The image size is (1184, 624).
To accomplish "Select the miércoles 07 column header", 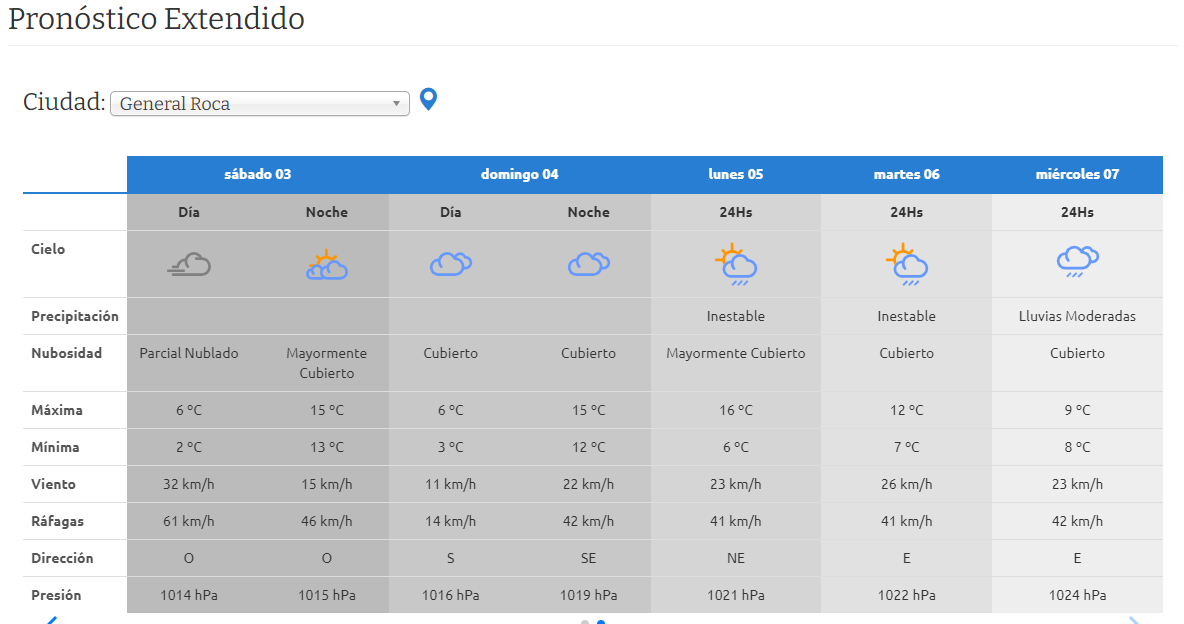I will [1077, 174].
